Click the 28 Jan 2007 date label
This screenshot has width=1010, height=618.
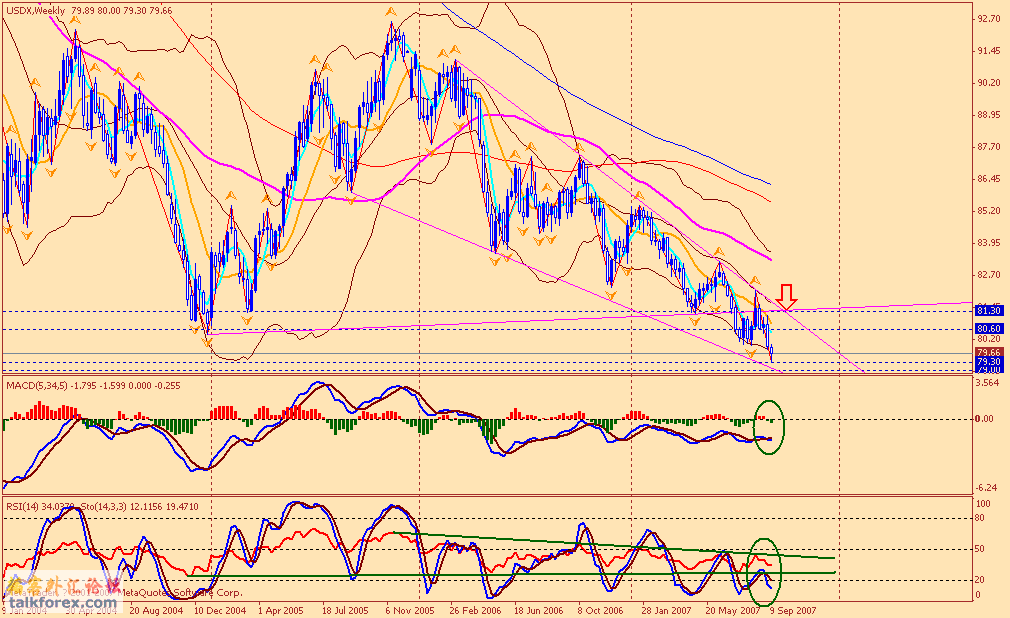point(666,610)
